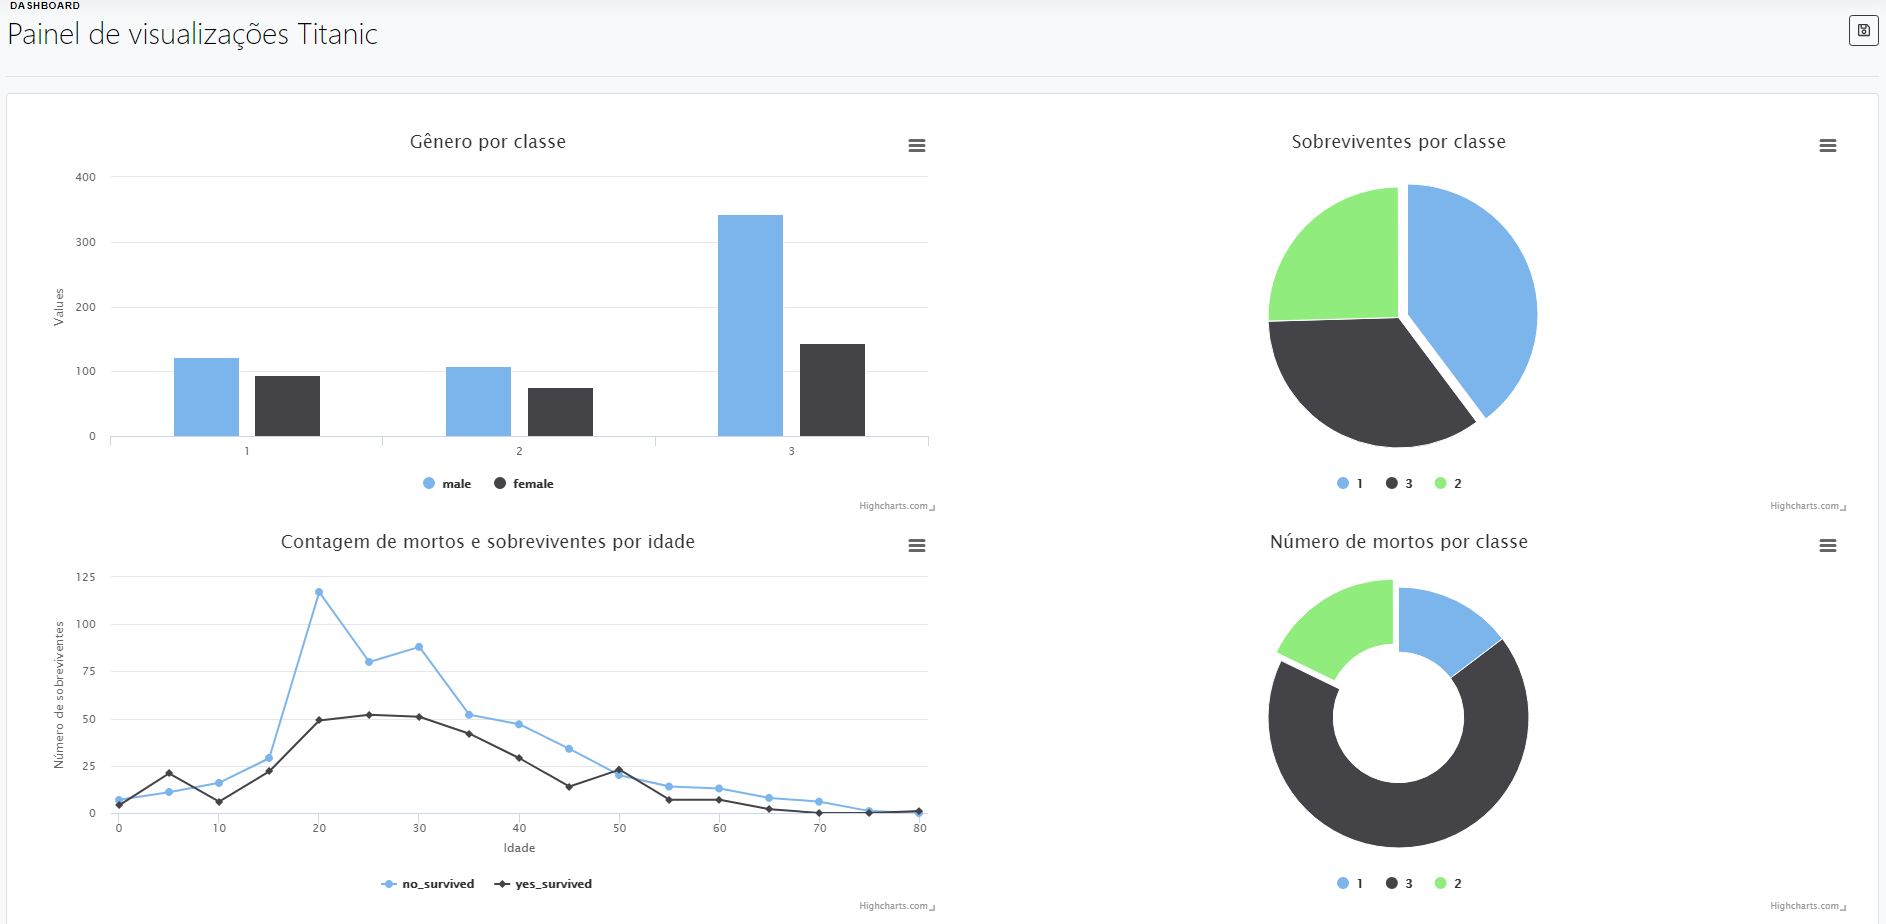Viewport: 1886px width, 924px height.
Task: Click the Número de mortos por classe title
Action: click(x=1399, y=542)
